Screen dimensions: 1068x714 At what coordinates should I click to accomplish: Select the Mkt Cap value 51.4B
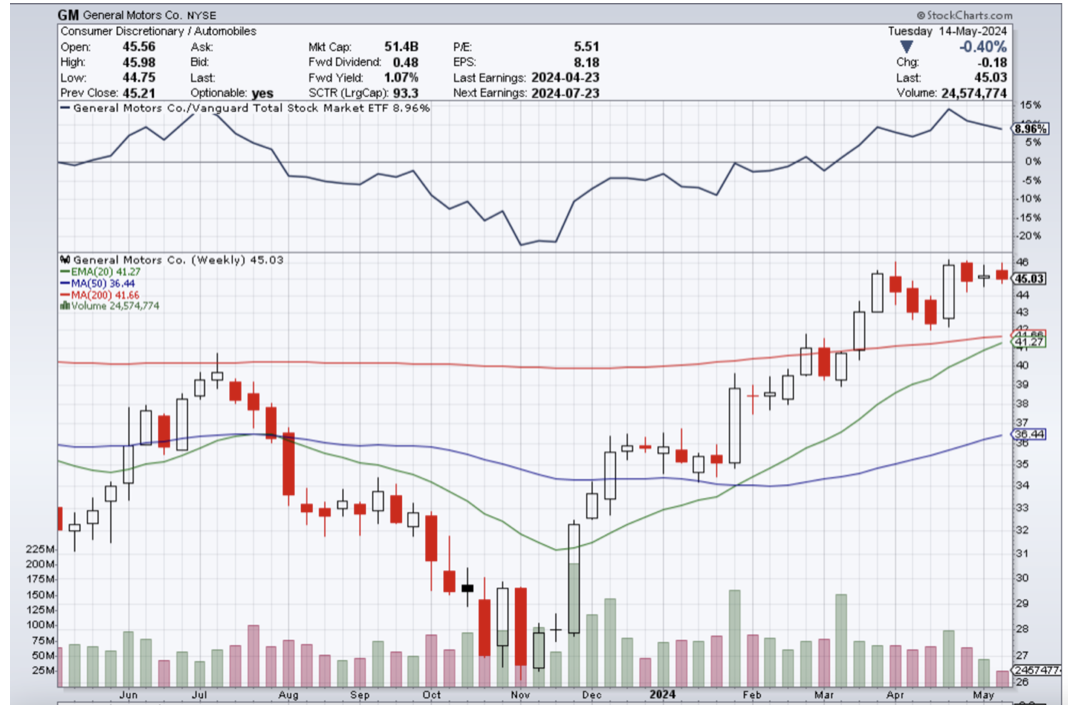click(401, 47)
